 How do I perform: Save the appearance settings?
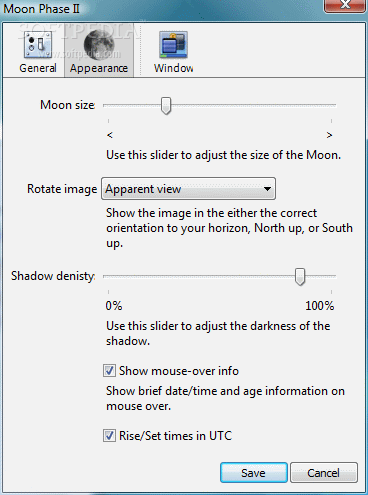point(254,473)
